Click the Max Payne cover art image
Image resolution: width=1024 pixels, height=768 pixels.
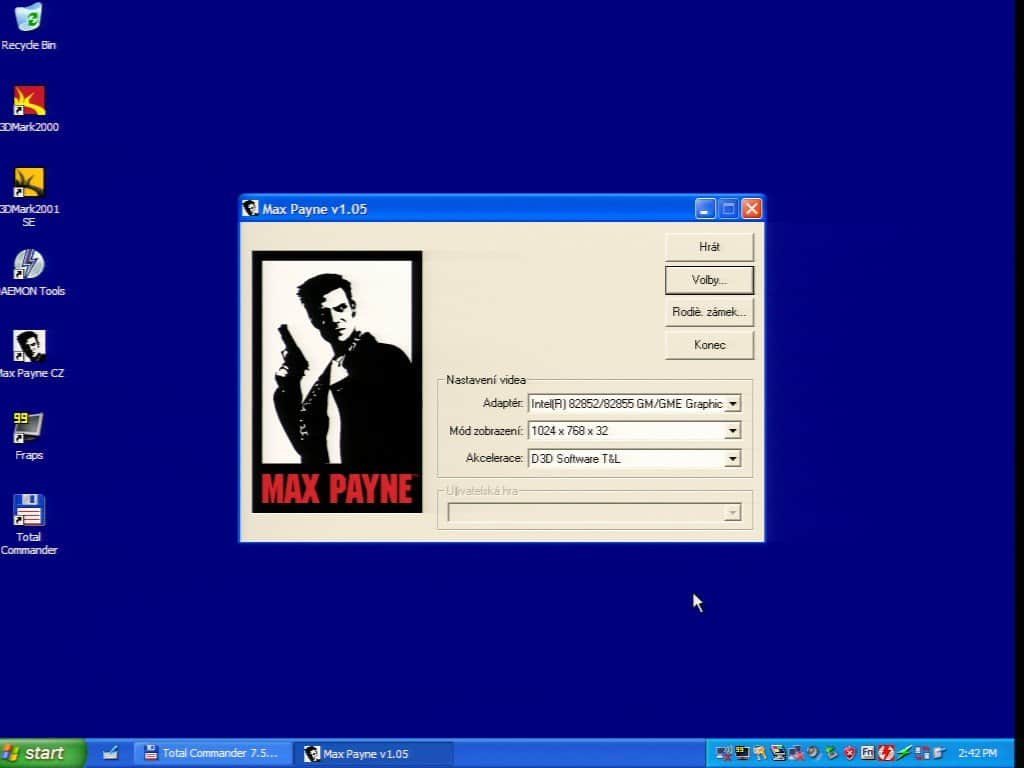coord(337,382)
